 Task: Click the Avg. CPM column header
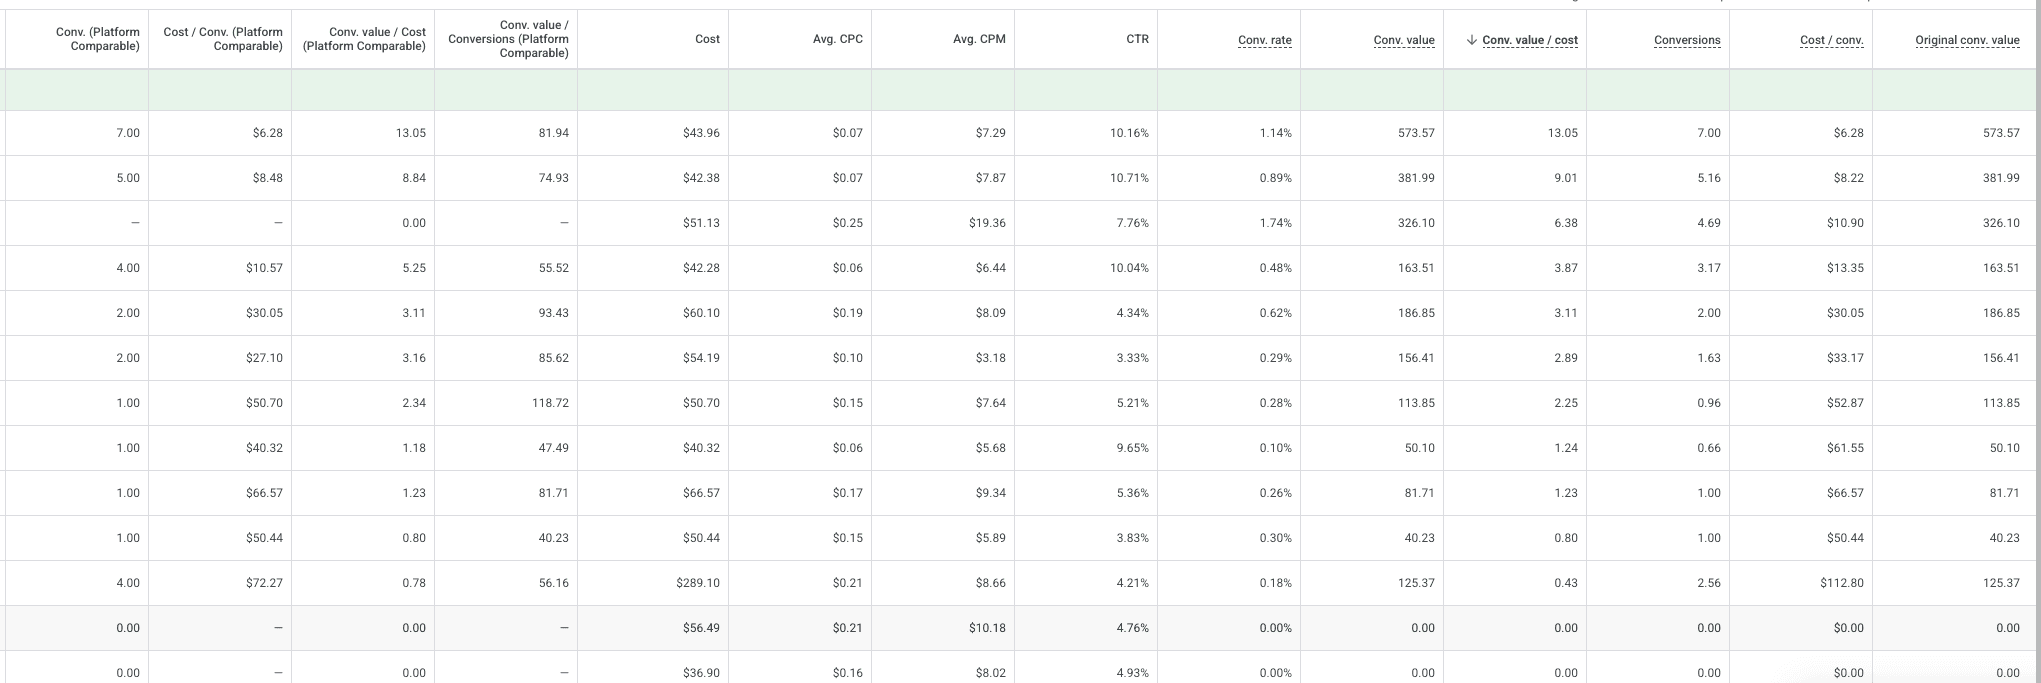coord(979,39)
